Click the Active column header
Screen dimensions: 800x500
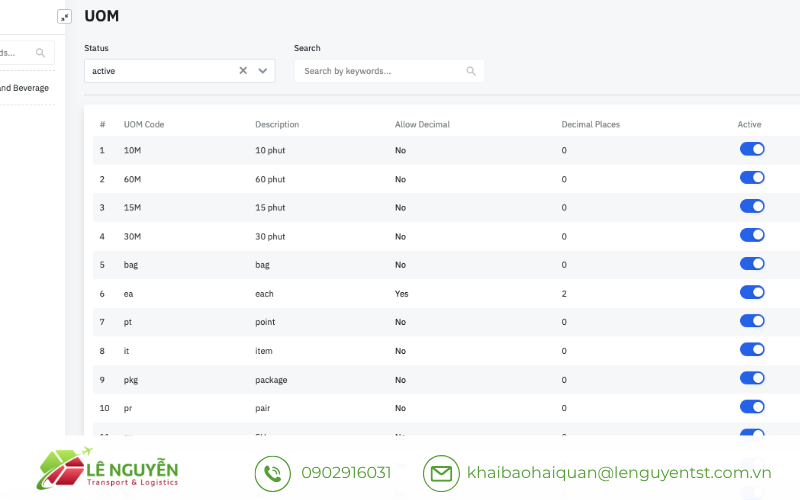tap(749, 124)
